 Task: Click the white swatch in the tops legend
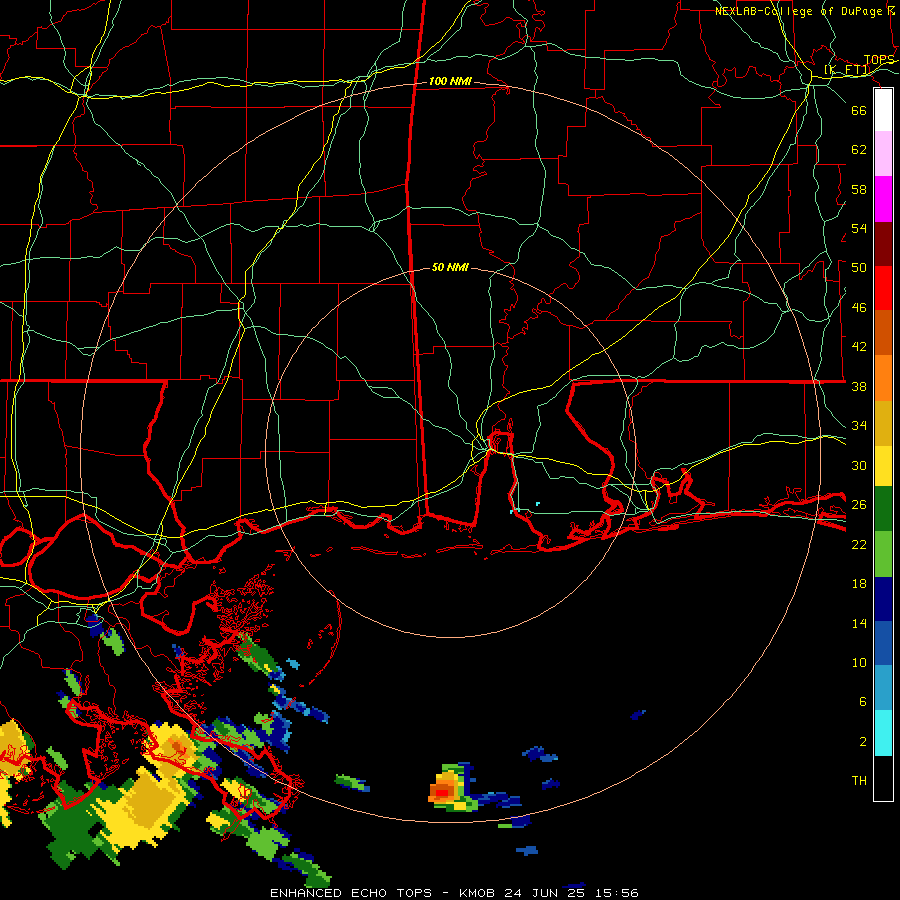point(883,110)
